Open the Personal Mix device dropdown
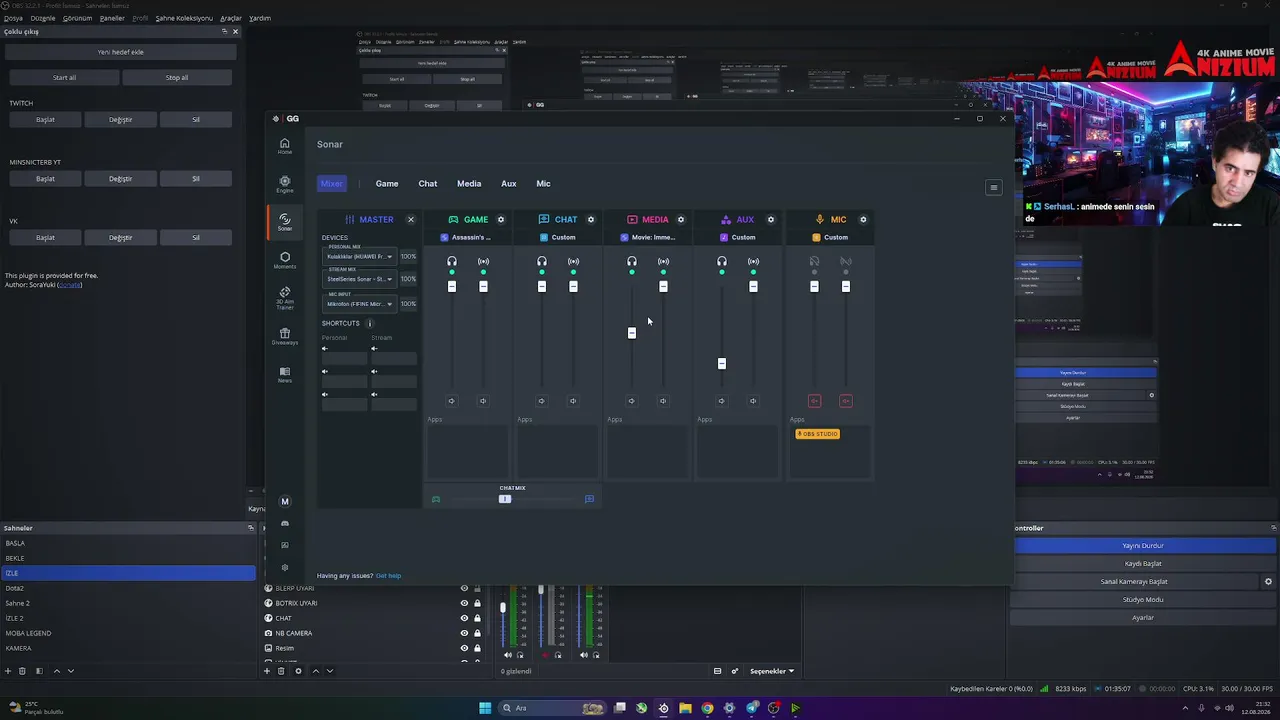 [360, 256]
